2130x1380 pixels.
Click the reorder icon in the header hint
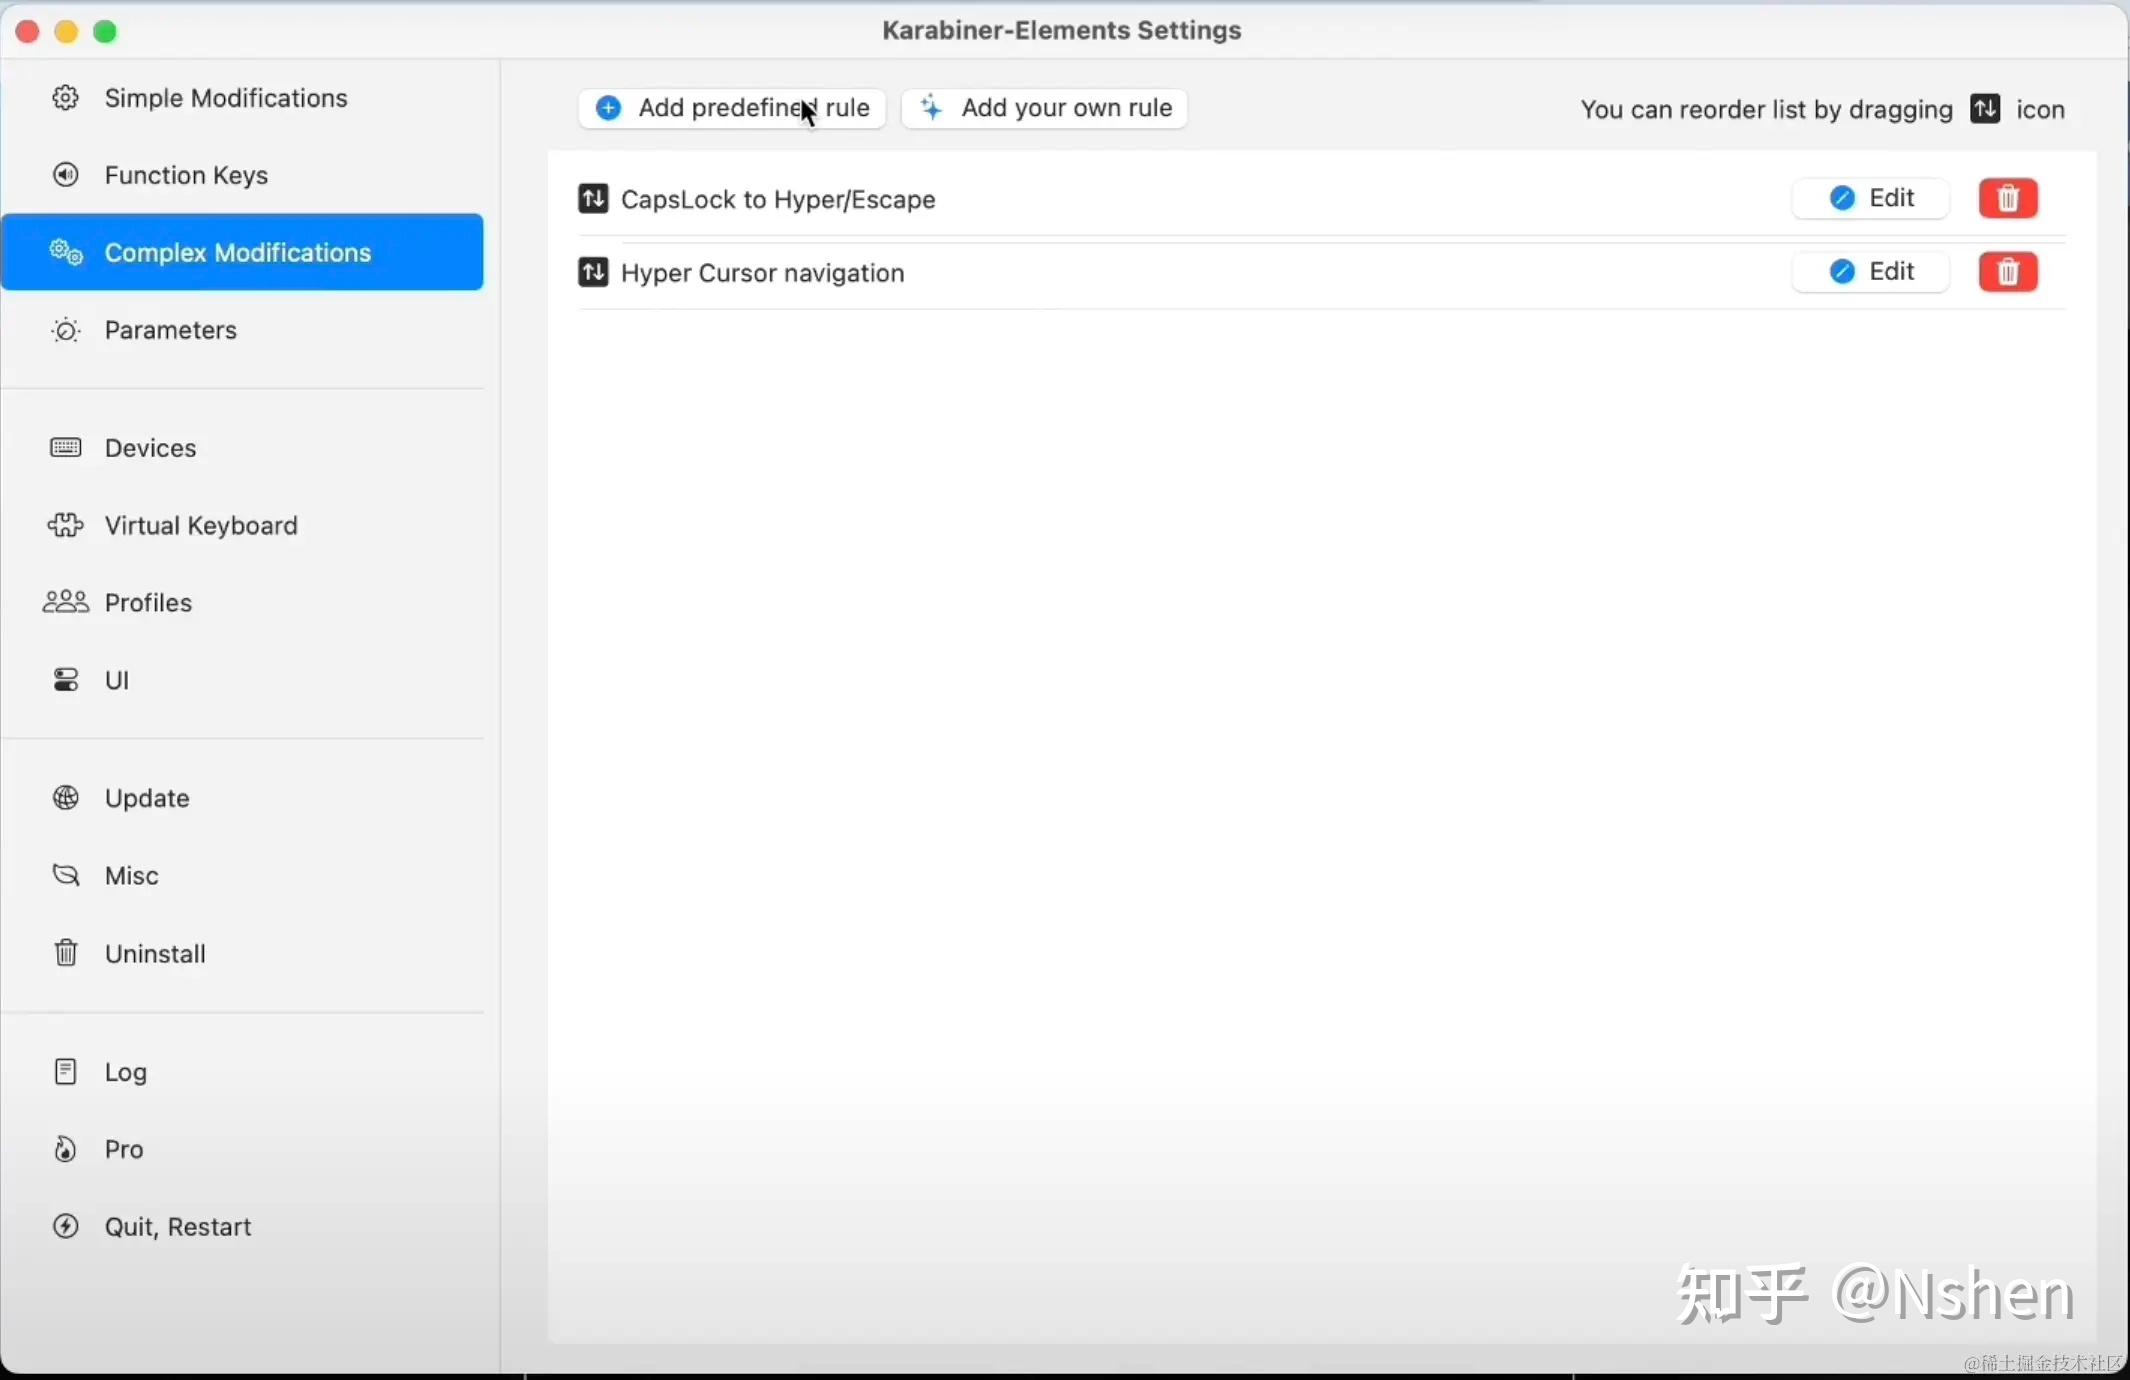pos(1985,108)
